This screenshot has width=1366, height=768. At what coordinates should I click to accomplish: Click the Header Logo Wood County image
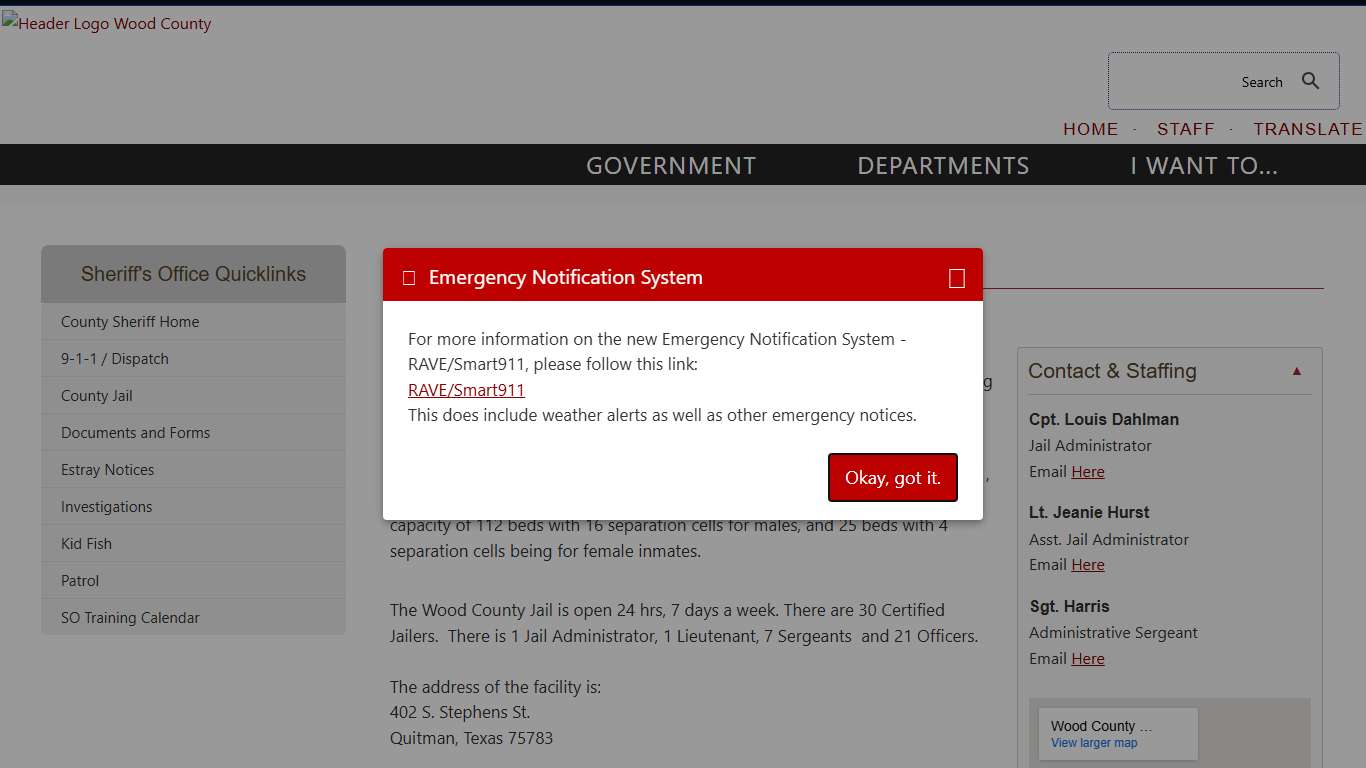107,24
